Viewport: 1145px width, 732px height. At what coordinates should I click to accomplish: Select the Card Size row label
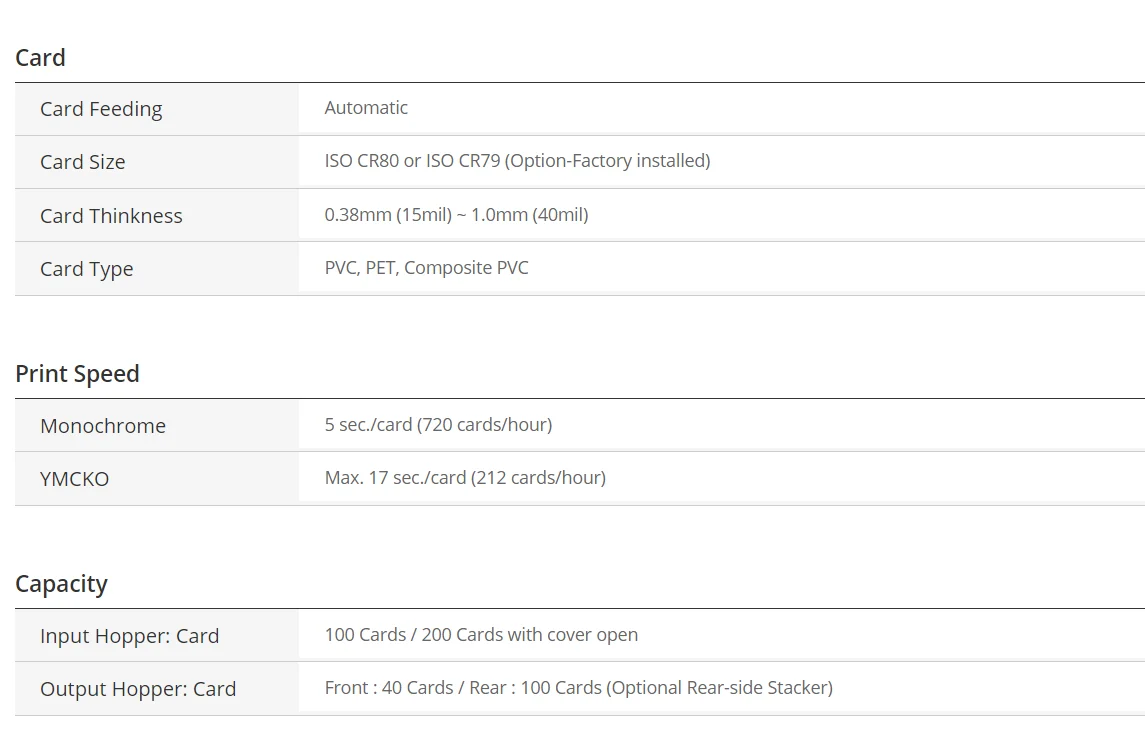[83, 162]
